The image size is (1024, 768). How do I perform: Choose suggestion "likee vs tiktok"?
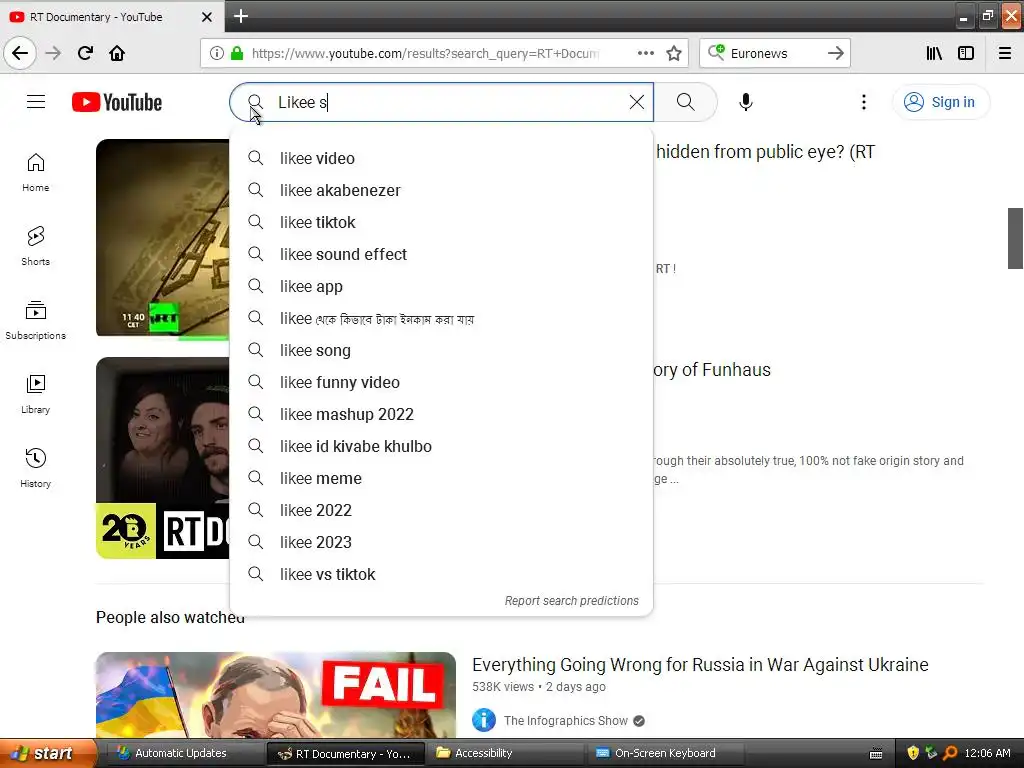click(441, 574)
